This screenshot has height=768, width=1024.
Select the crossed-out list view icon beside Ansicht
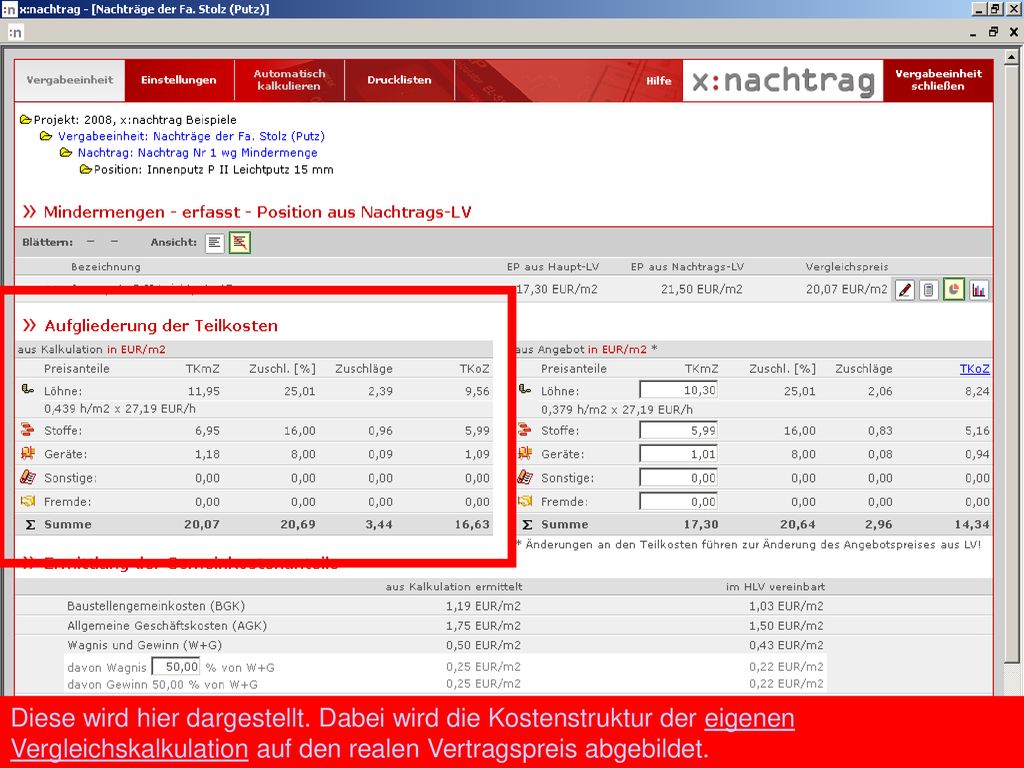pos(240,243)
